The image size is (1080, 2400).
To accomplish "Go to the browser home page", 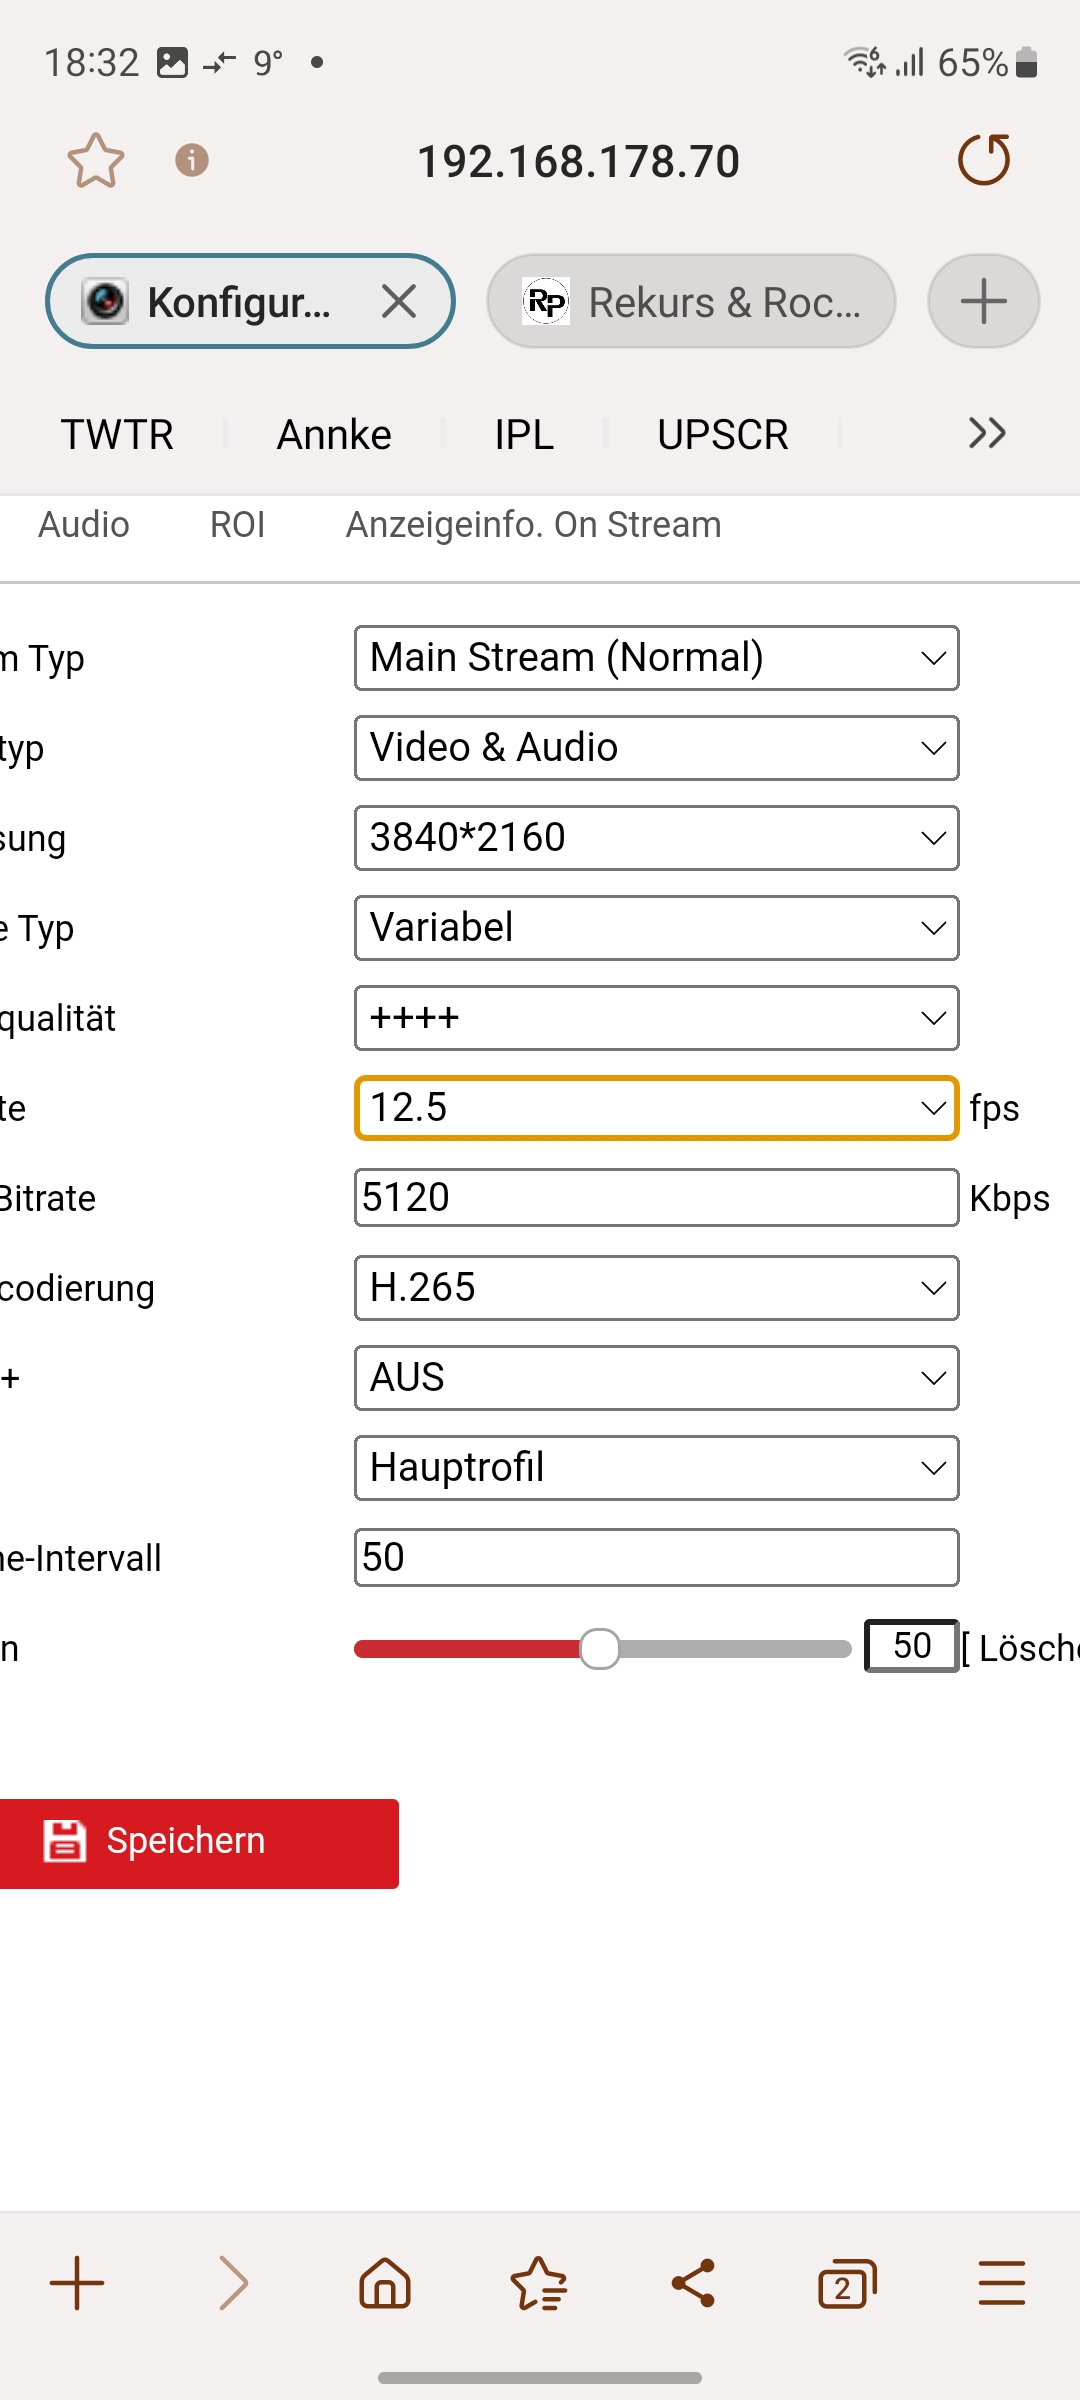I will 385,2284.
